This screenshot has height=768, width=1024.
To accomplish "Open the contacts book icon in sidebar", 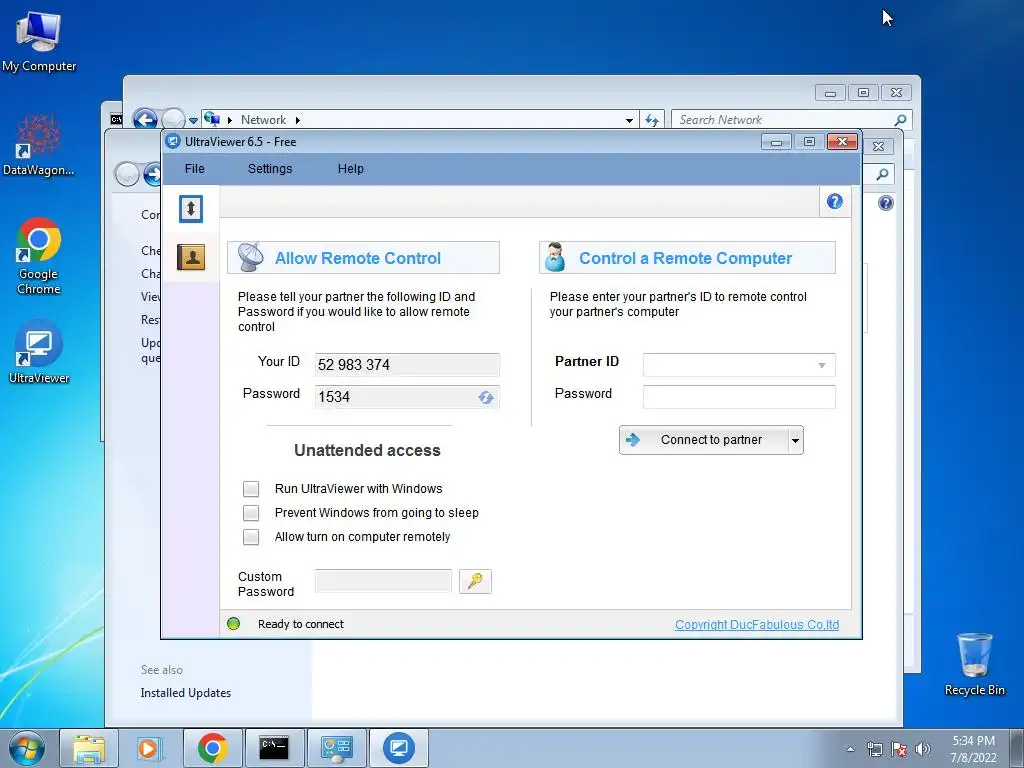I will [191, 257].
